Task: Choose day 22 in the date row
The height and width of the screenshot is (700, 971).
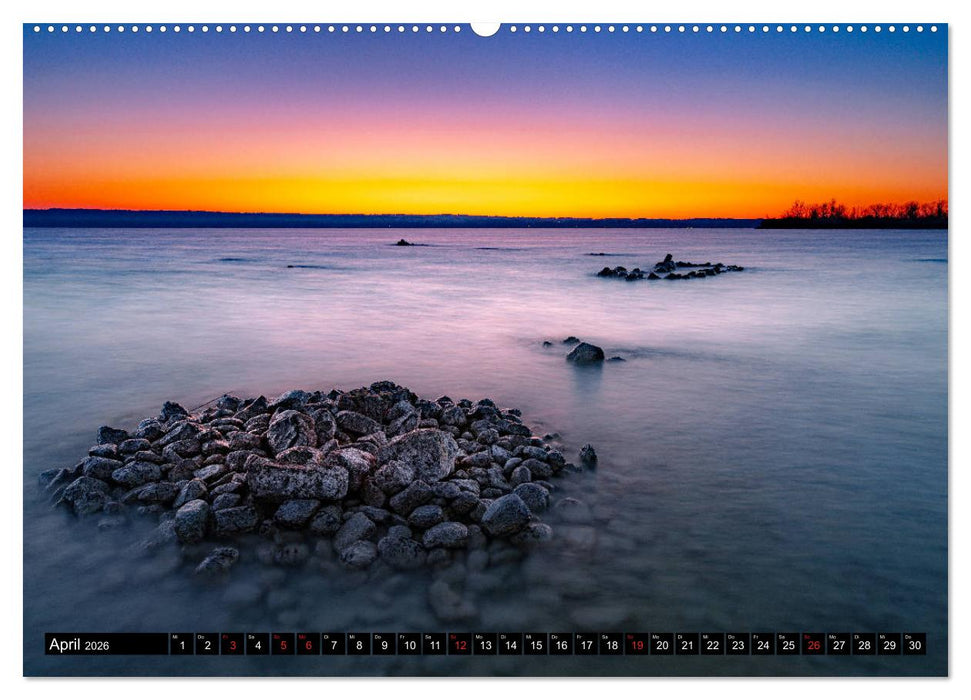Action: point(712,645)
